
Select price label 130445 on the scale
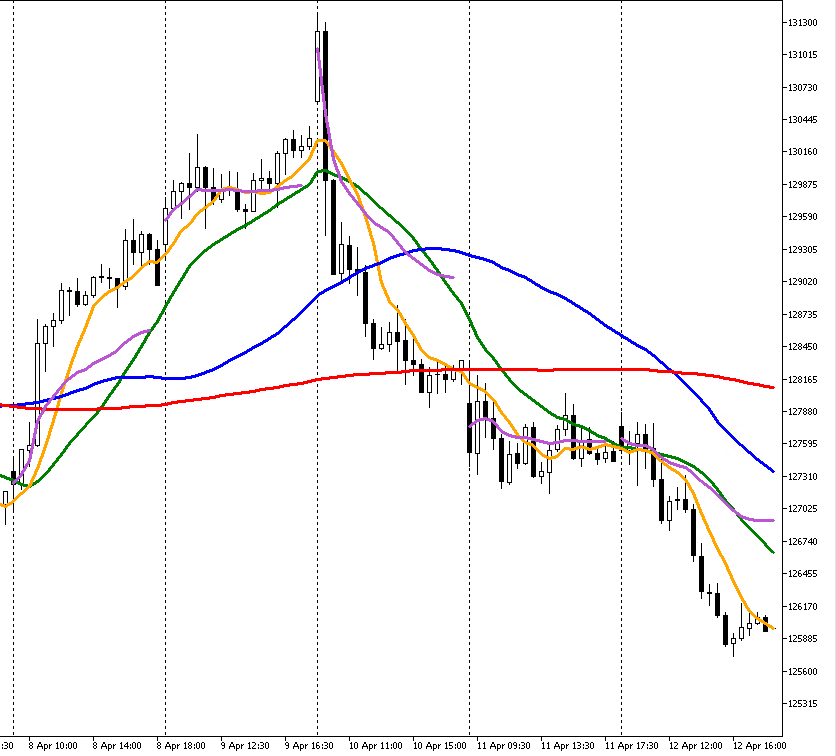pos(802,120)
